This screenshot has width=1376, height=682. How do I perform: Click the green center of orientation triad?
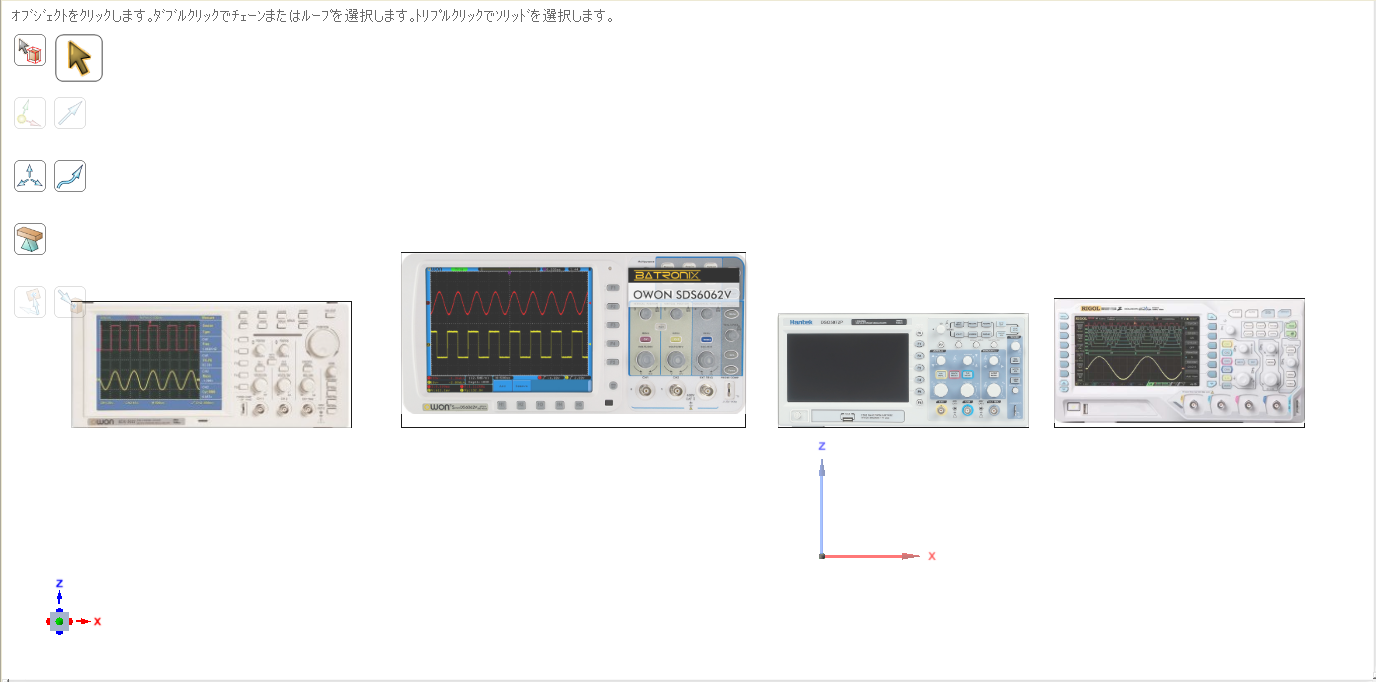[x=59, y=621]
